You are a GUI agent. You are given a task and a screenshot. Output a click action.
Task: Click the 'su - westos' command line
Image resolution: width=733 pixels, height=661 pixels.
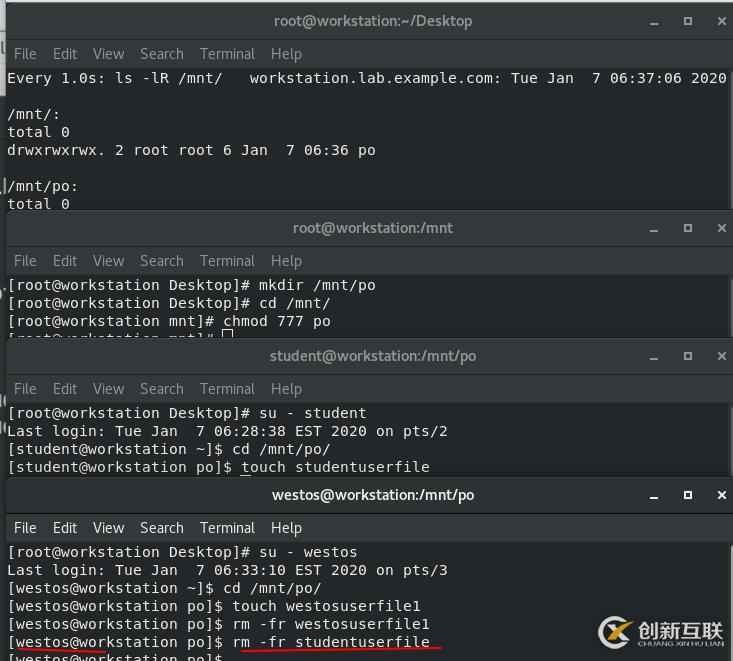click(x=182, y=552)
